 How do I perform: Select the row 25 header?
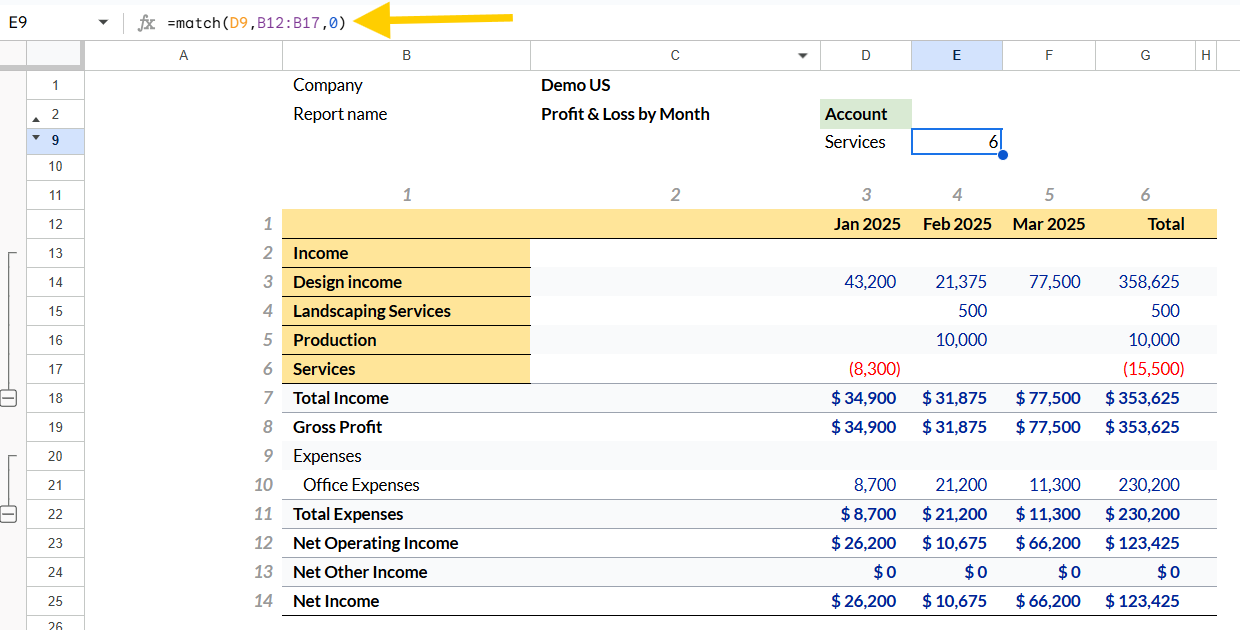[x=55, y=601]
